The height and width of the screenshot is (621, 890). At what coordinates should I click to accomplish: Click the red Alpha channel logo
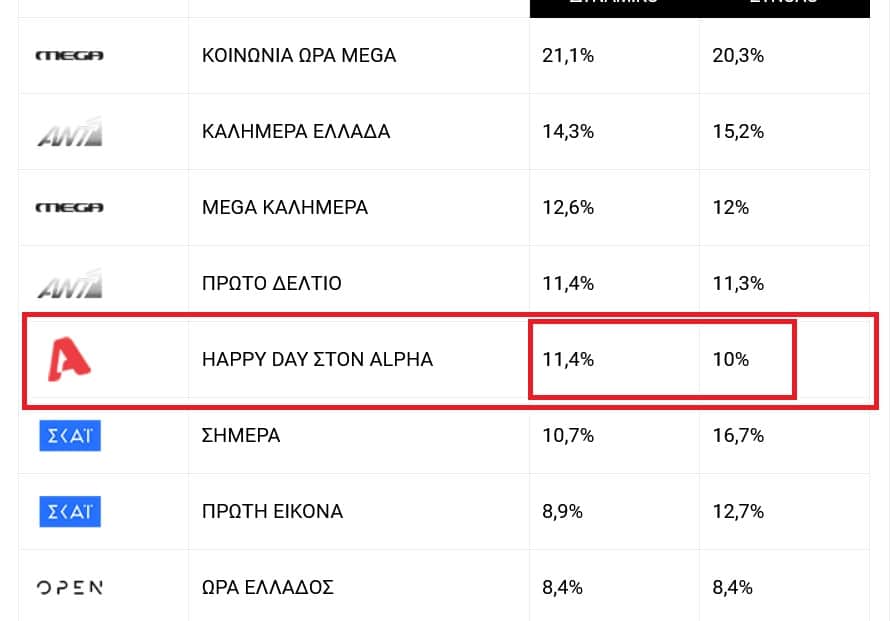click(x=69, y=359)
